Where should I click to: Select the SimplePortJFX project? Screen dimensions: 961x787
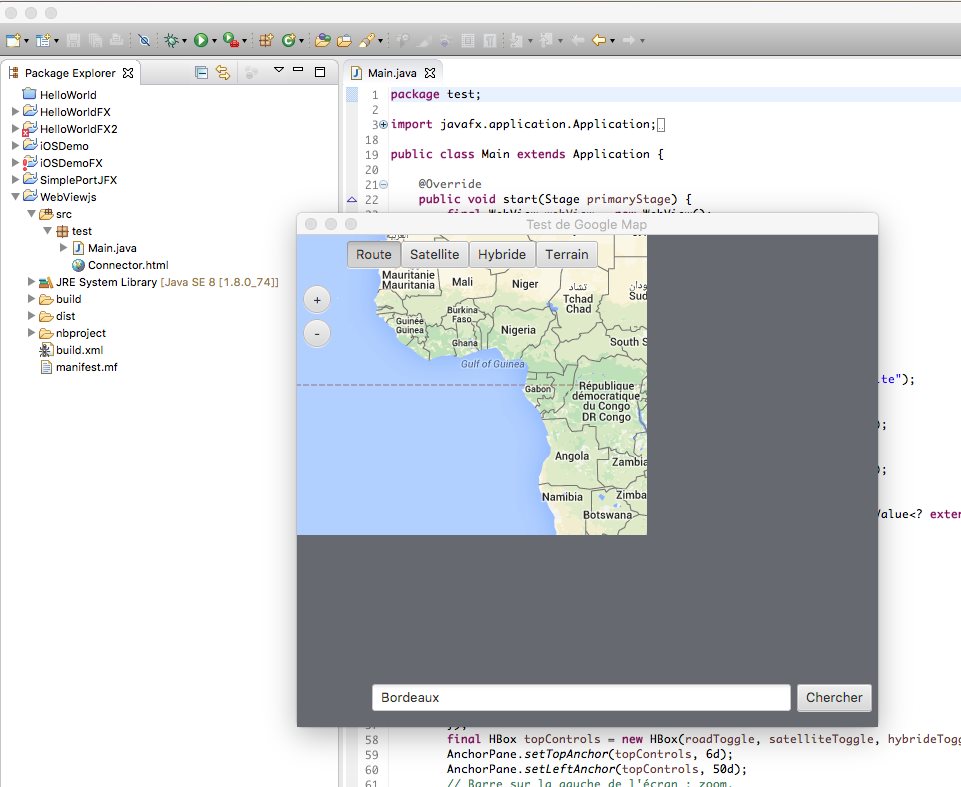[70, 180]
